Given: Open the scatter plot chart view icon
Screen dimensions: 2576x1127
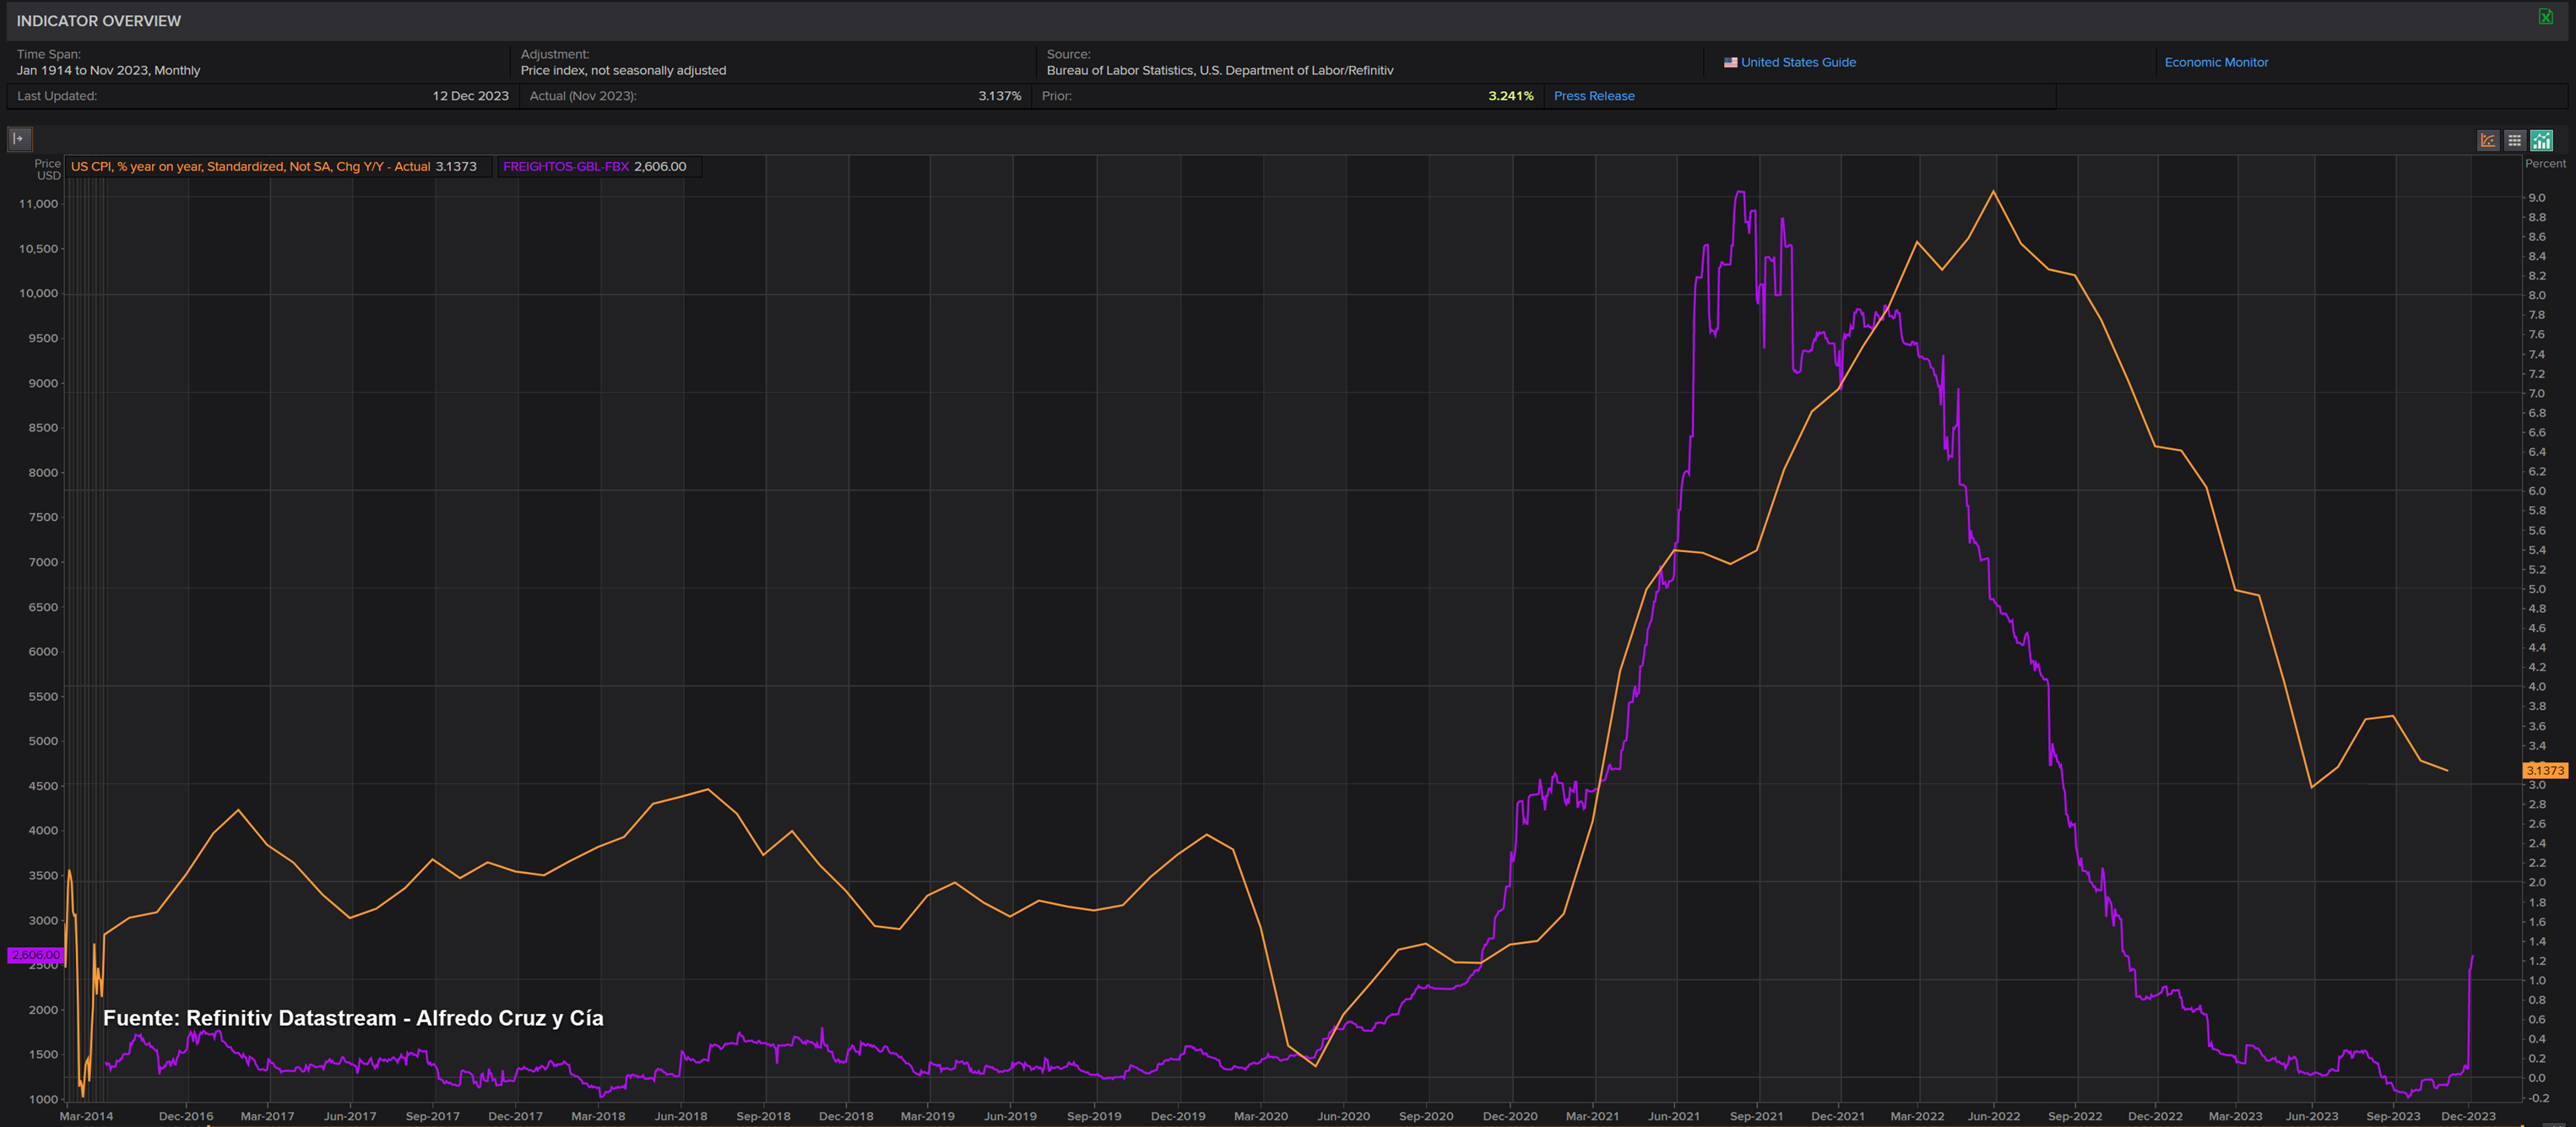Looking at the screenshot, I should point(2488,140).
